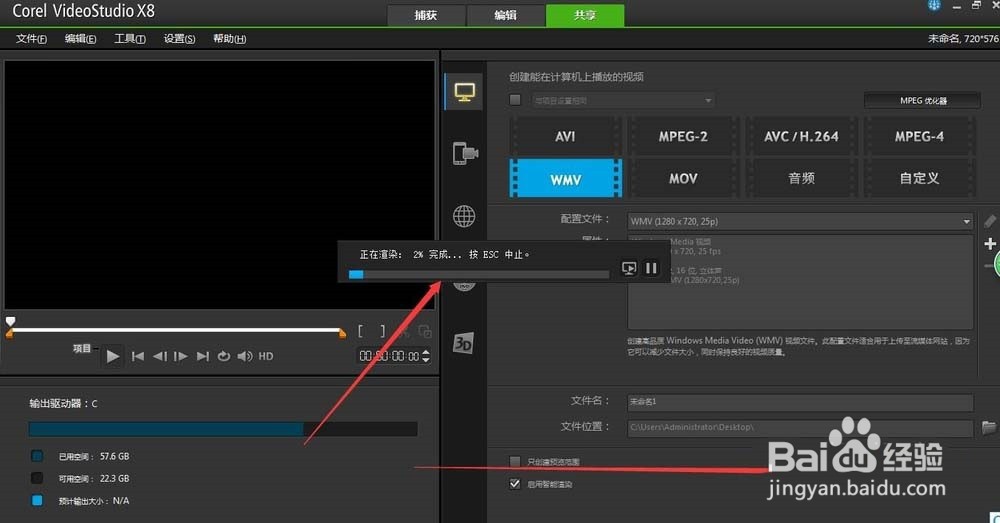Click the pencil icon to edit profile
Screen dimensions: 1000x523
[x=989, y=221]
